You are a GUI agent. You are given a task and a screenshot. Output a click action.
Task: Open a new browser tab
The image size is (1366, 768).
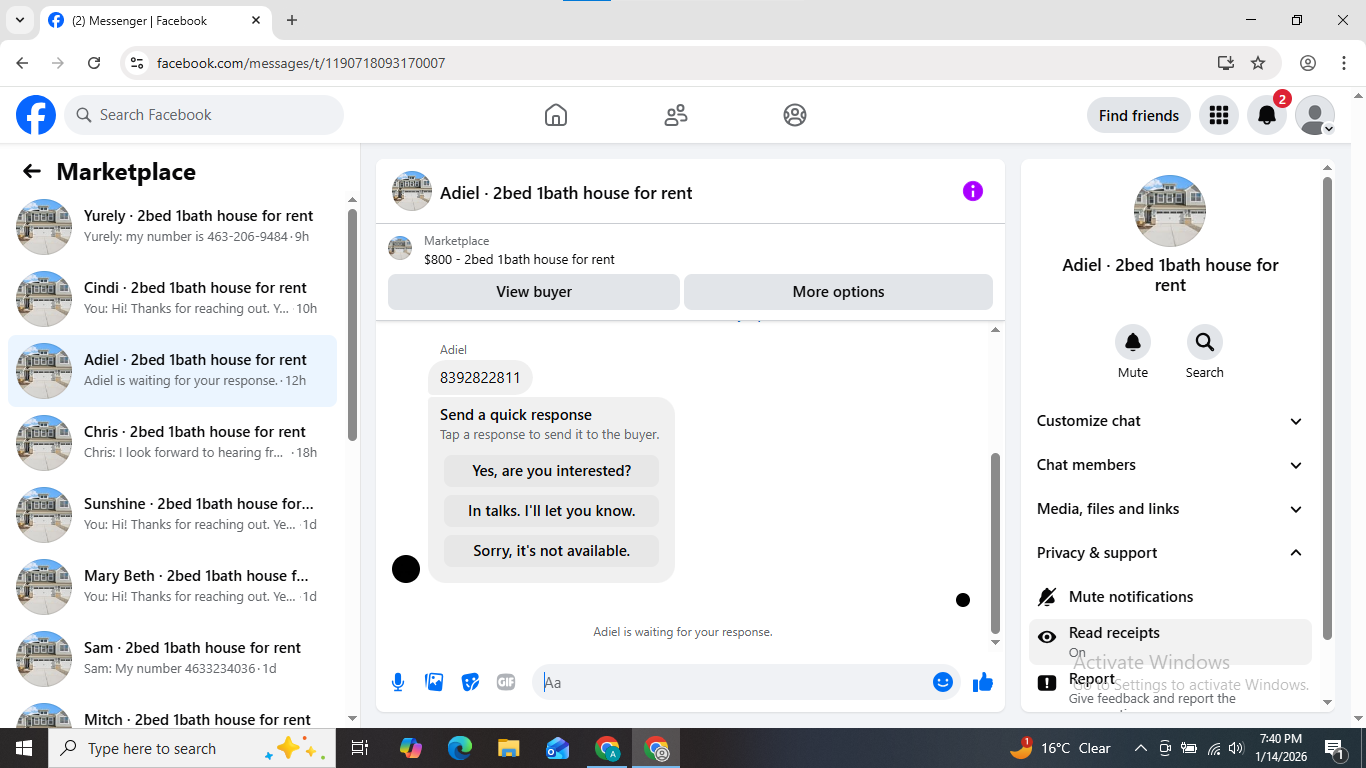tap(292, 20)
